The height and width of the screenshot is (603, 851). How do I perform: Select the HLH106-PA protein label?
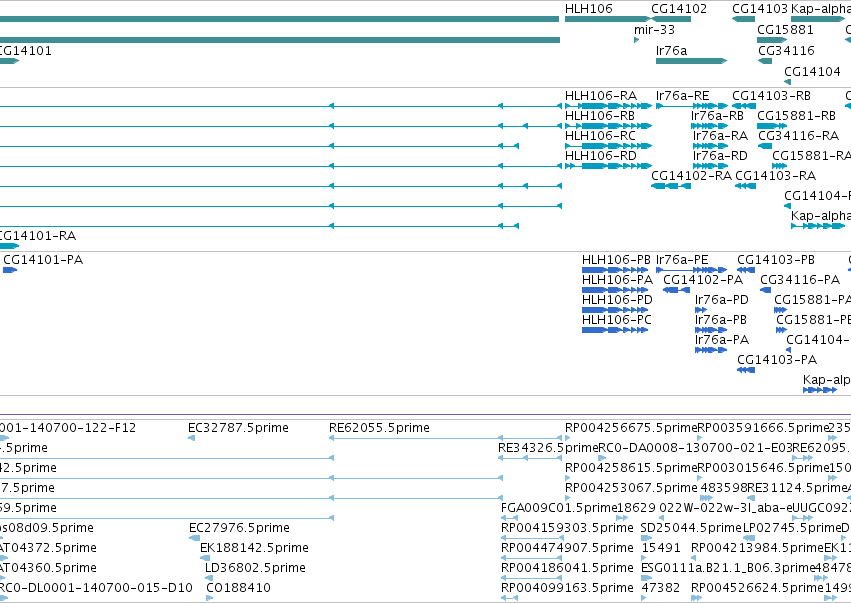(x=617, y=280)
